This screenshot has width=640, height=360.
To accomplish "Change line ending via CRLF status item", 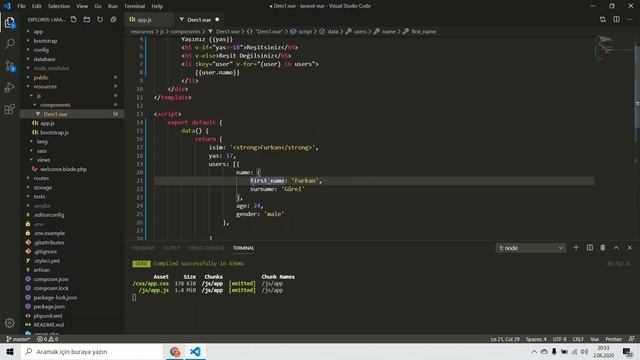I will [578, 339].
